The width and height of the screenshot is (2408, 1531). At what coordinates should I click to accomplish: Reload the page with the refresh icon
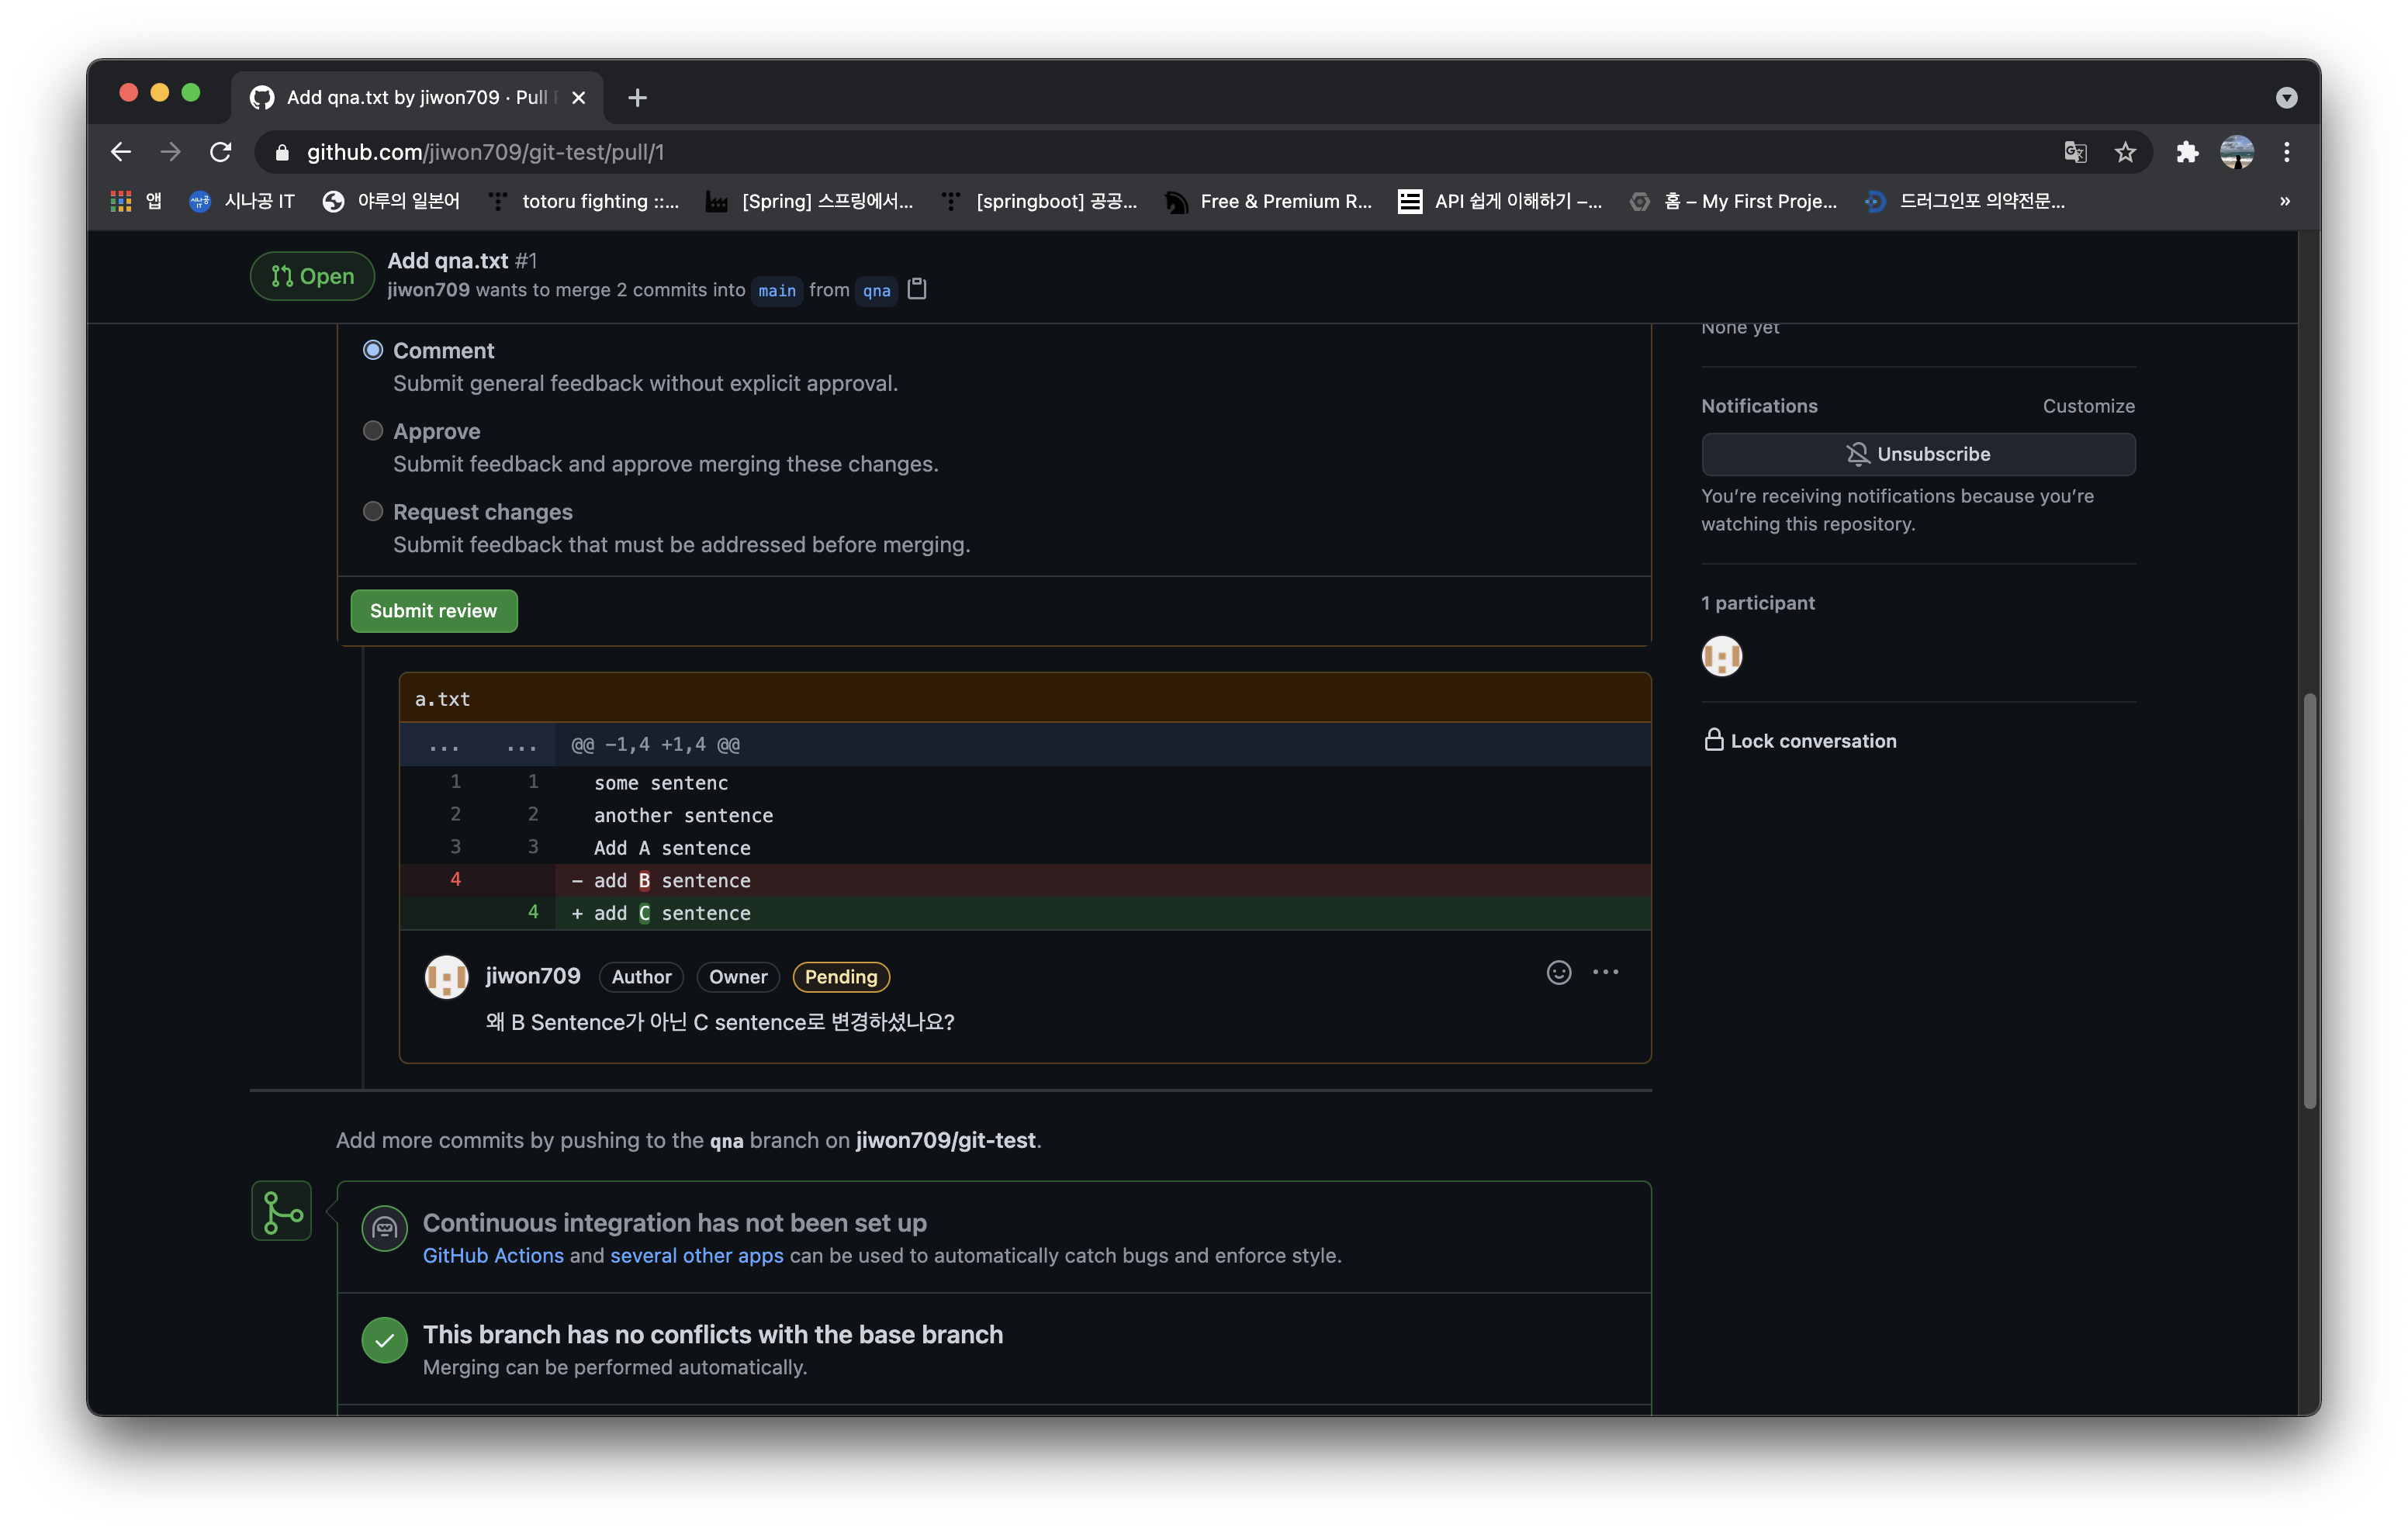point(221,152)
